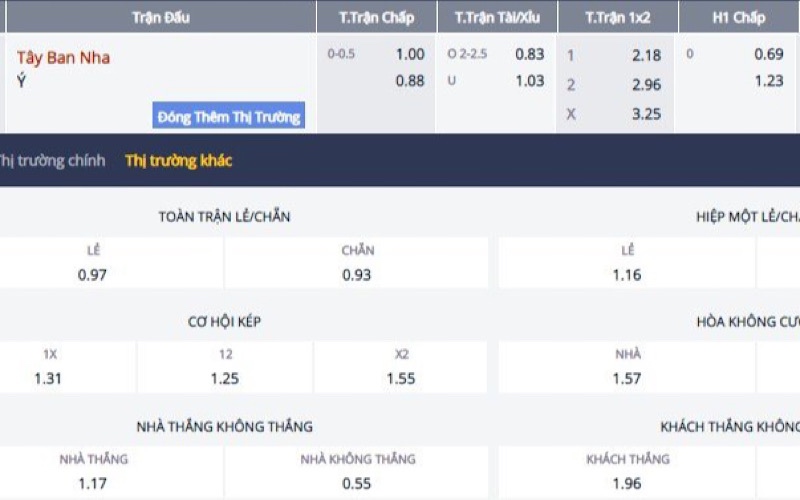Image resolution: width=800 pixels, height=500 pixels.
Task: Select H1 Chấp odds 0.69
Action: click(768, 55)
